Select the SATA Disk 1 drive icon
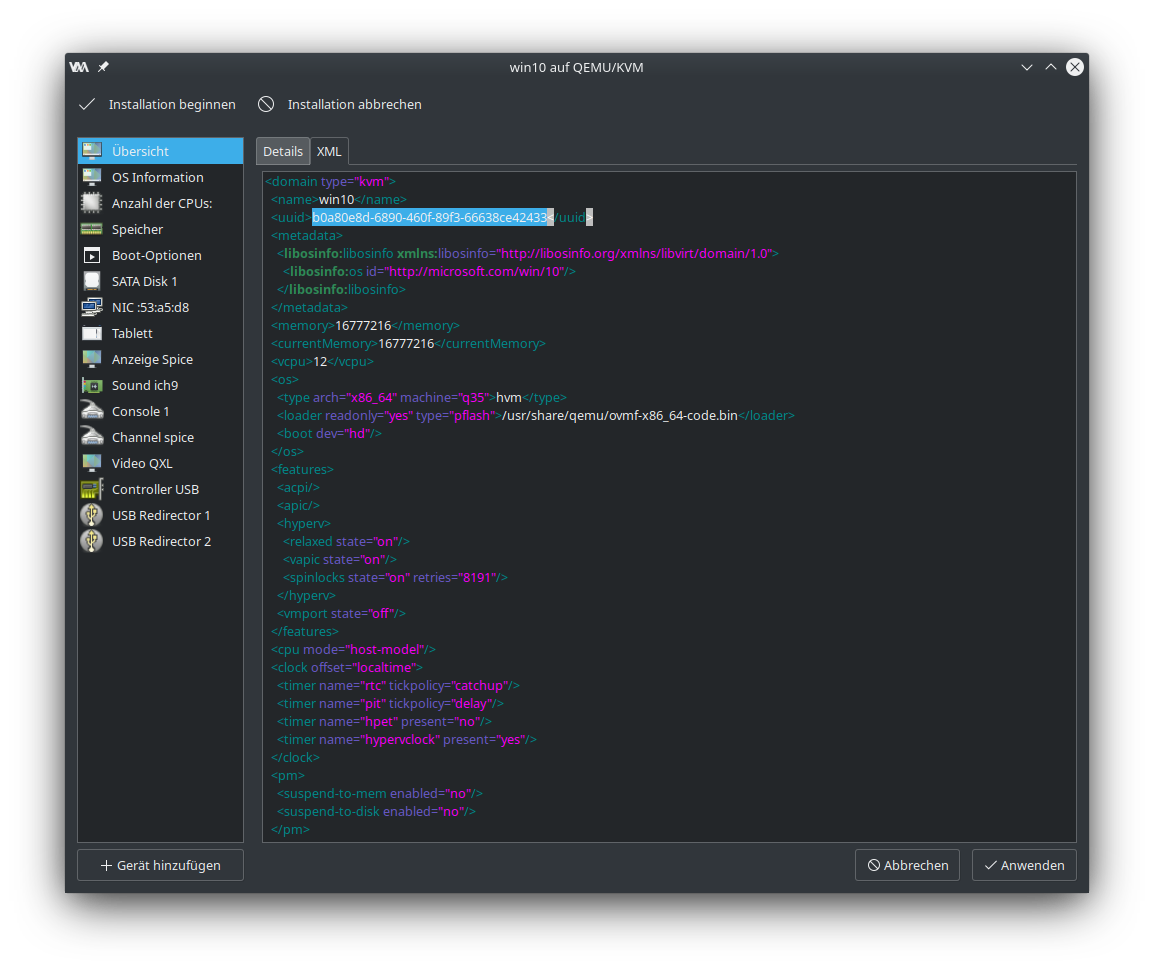Image resolution: width=1154 pixels, height=970 pixels. coord(92,281)
